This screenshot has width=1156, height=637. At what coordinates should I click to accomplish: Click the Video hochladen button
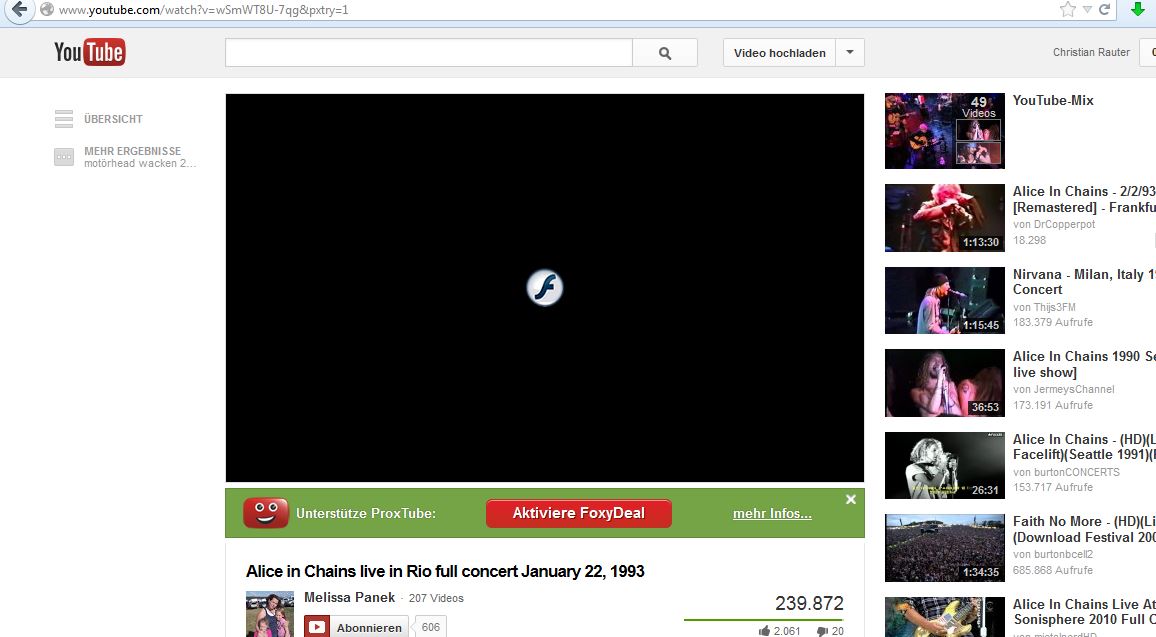click(x=779, y=53)
